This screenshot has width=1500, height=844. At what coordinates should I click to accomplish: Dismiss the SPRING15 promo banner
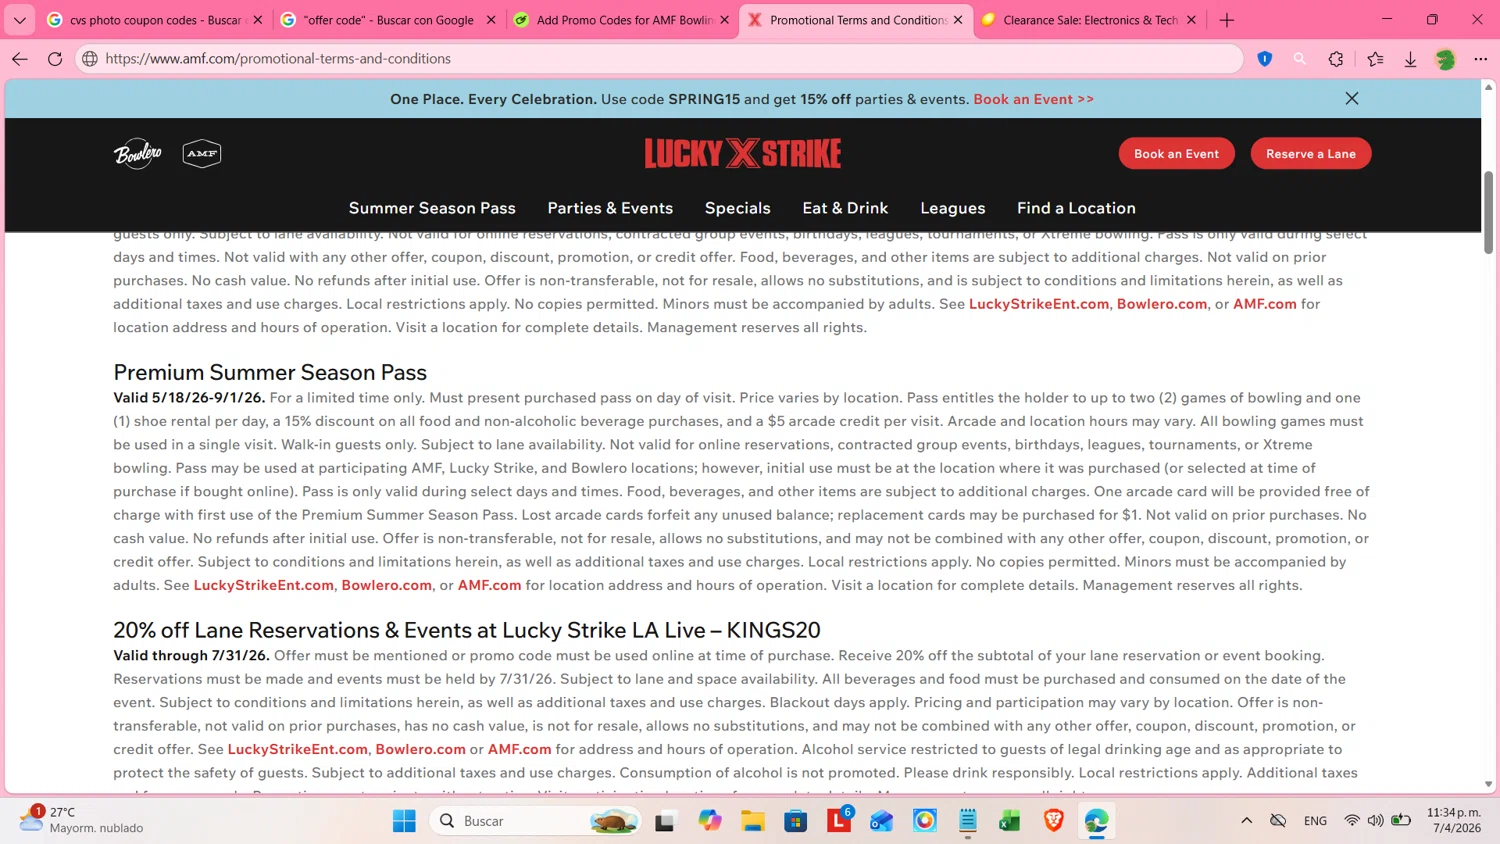click(x=1352, y=98)
